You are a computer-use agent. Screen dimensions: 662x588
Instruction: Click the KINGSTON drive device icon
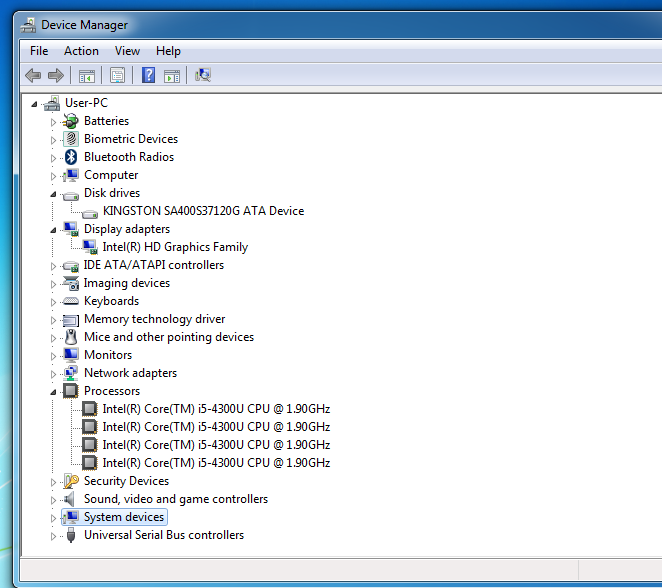click(x=90, y=214)
